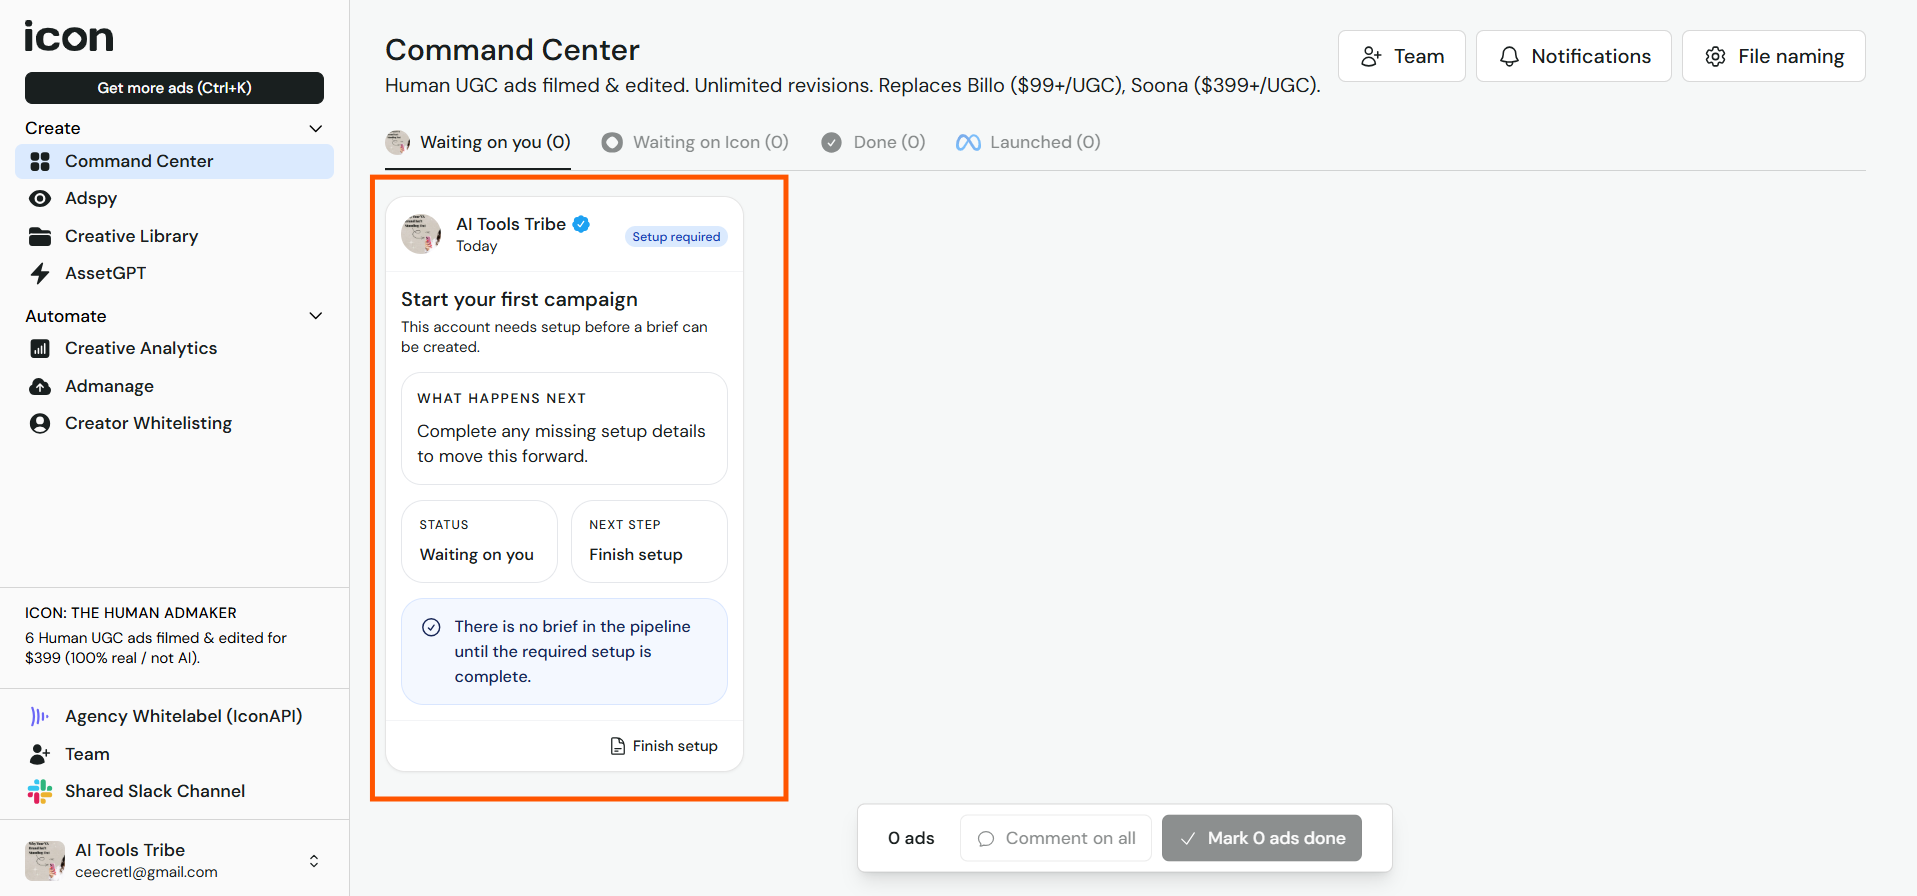Click sidebar Team add-person icon
The image size is (1917, 896).
(40, 754)
